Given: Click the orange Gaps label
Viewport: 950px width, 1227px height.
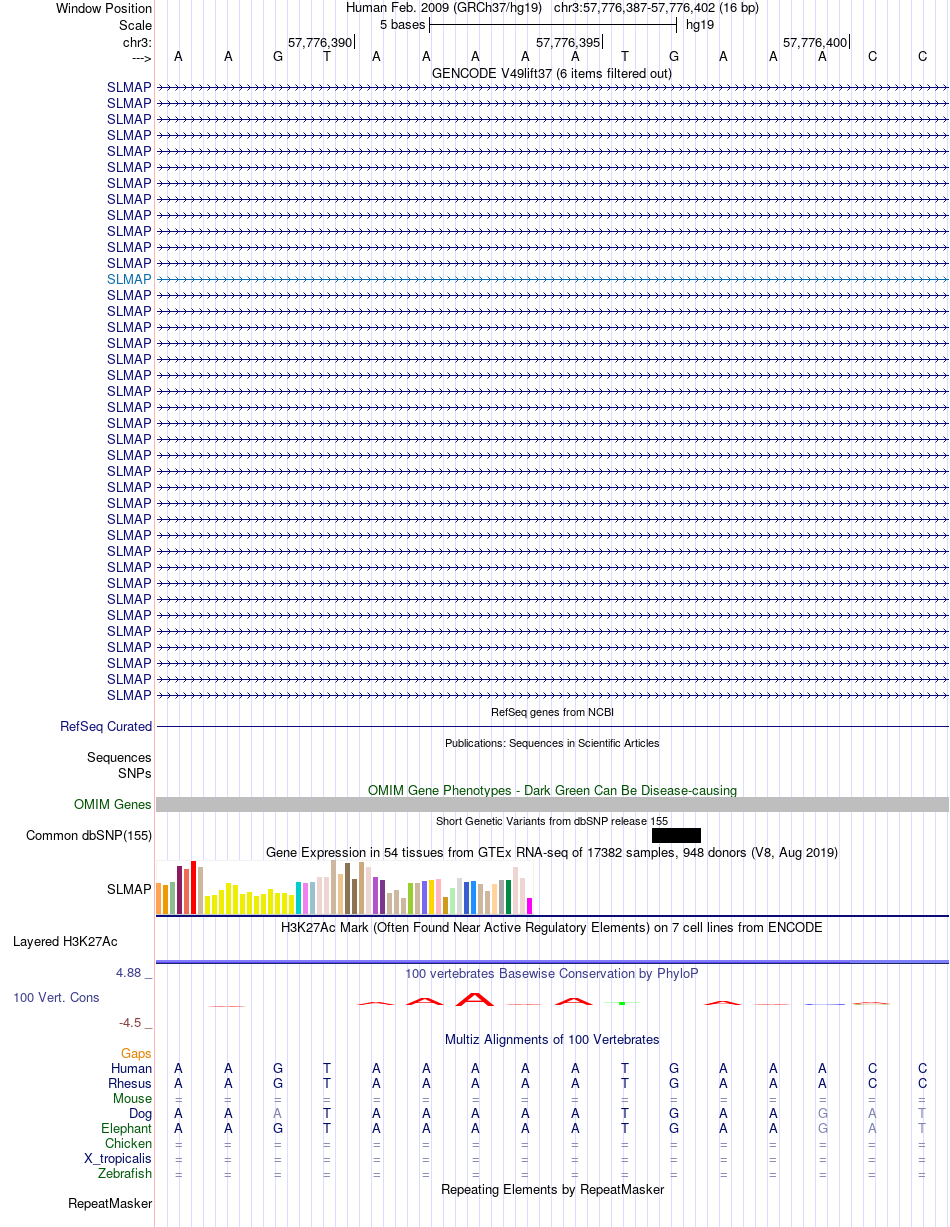Looking at the screenshot, I should (136, 1054).
